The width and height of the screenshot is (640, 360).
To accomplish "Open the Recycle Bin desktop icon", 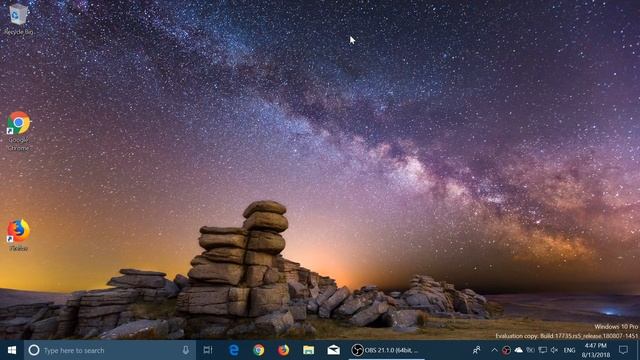I will tap(18, 18).
